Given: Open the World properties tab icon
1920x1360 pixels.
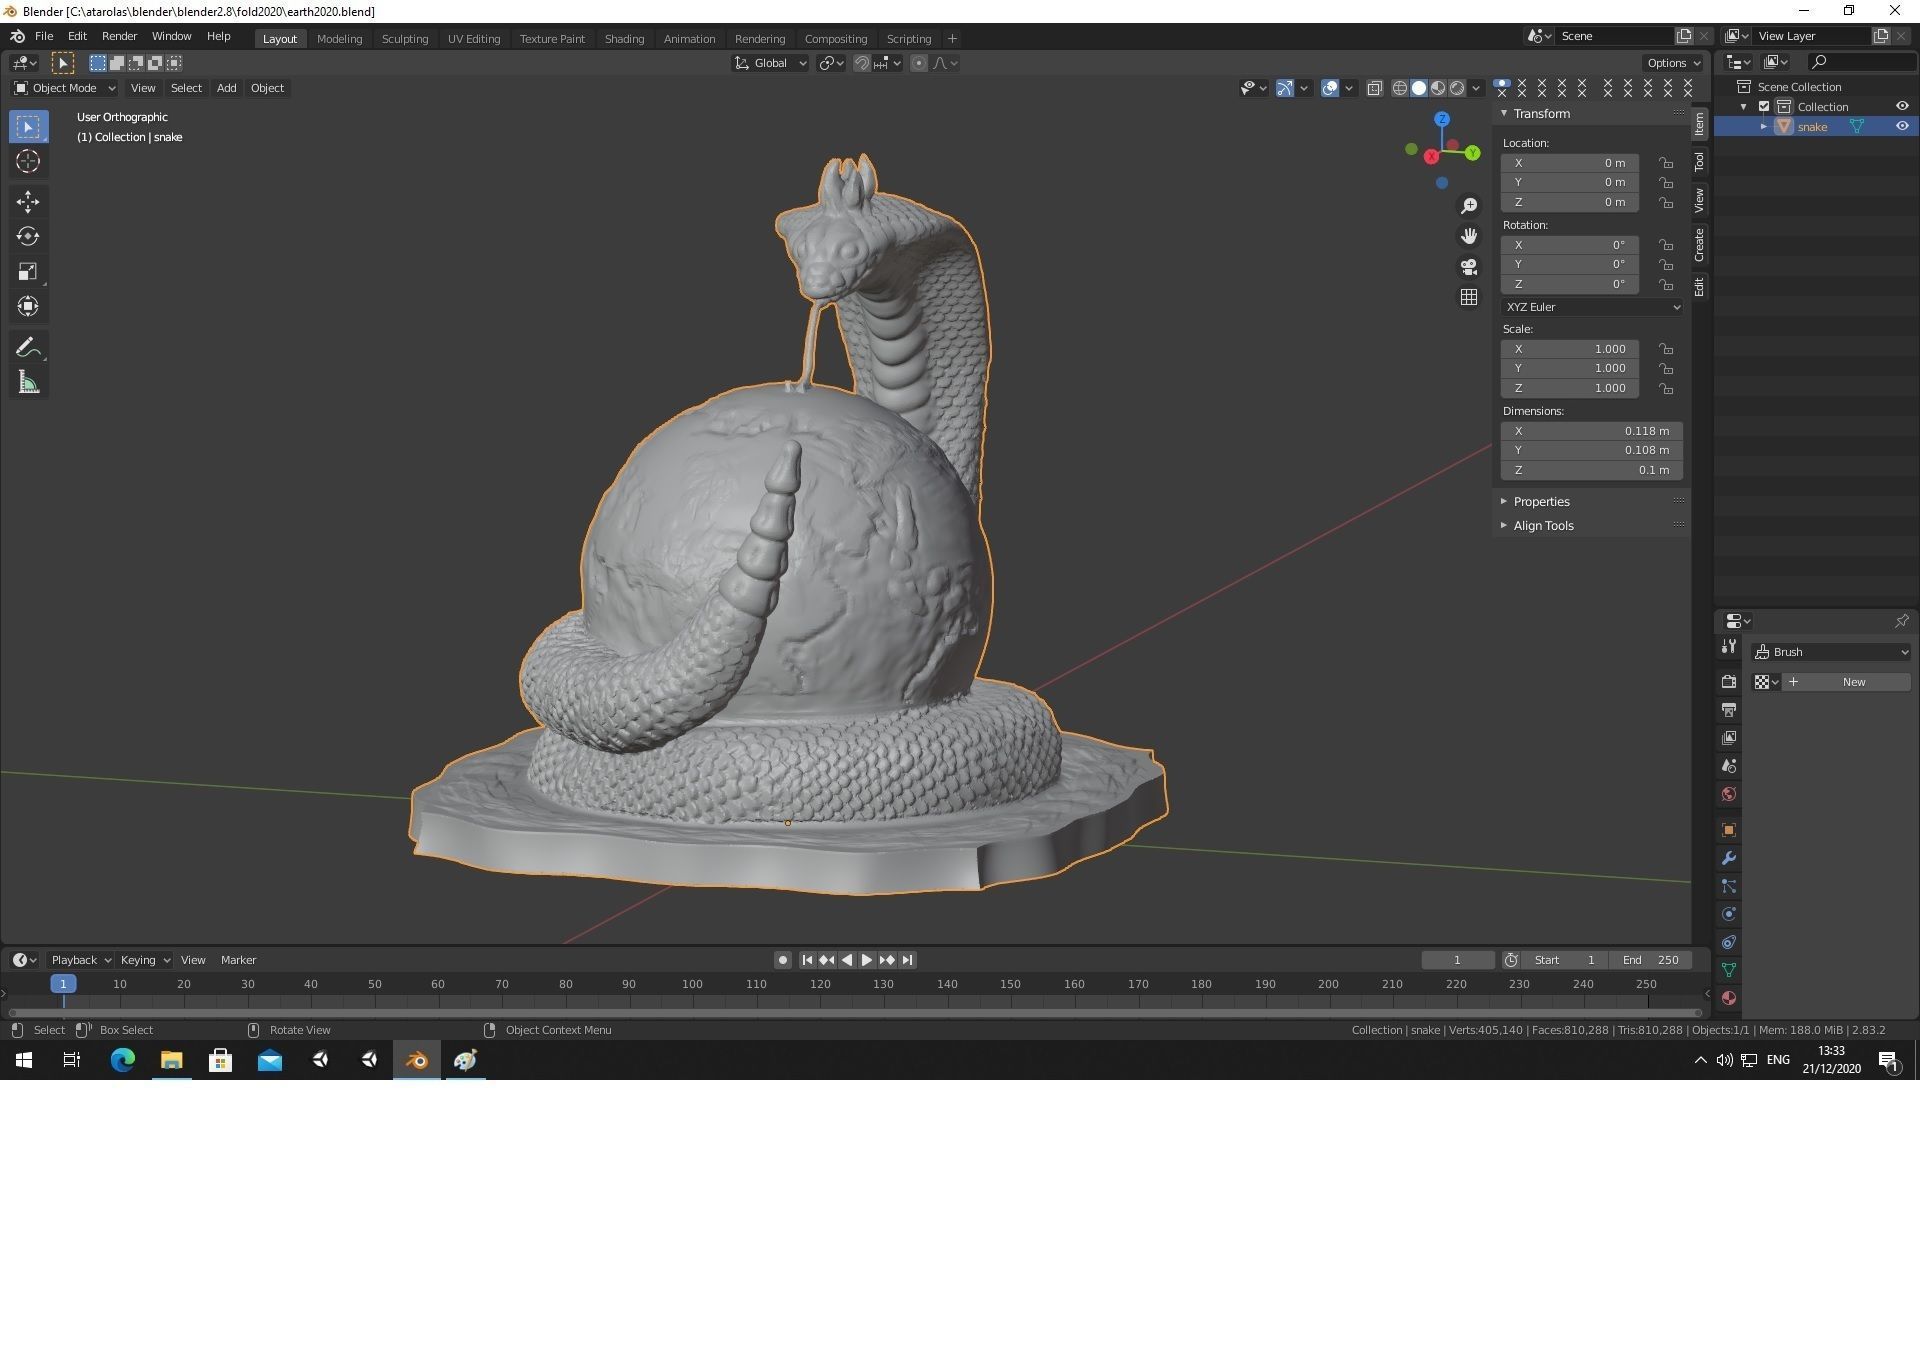Looking at the screenshot, I should click(1729, 794).
